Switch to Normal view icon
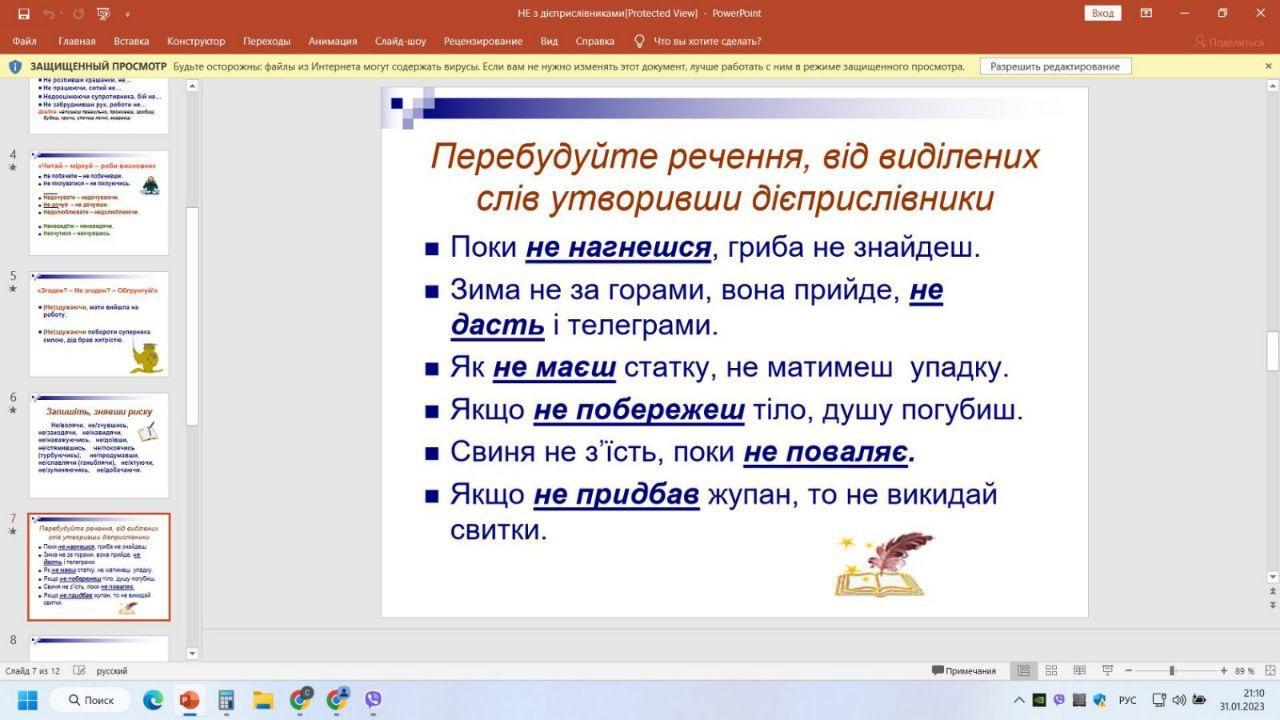Image resolution: width=1280 pixels, height=720 pixels. coord(1023,671)
